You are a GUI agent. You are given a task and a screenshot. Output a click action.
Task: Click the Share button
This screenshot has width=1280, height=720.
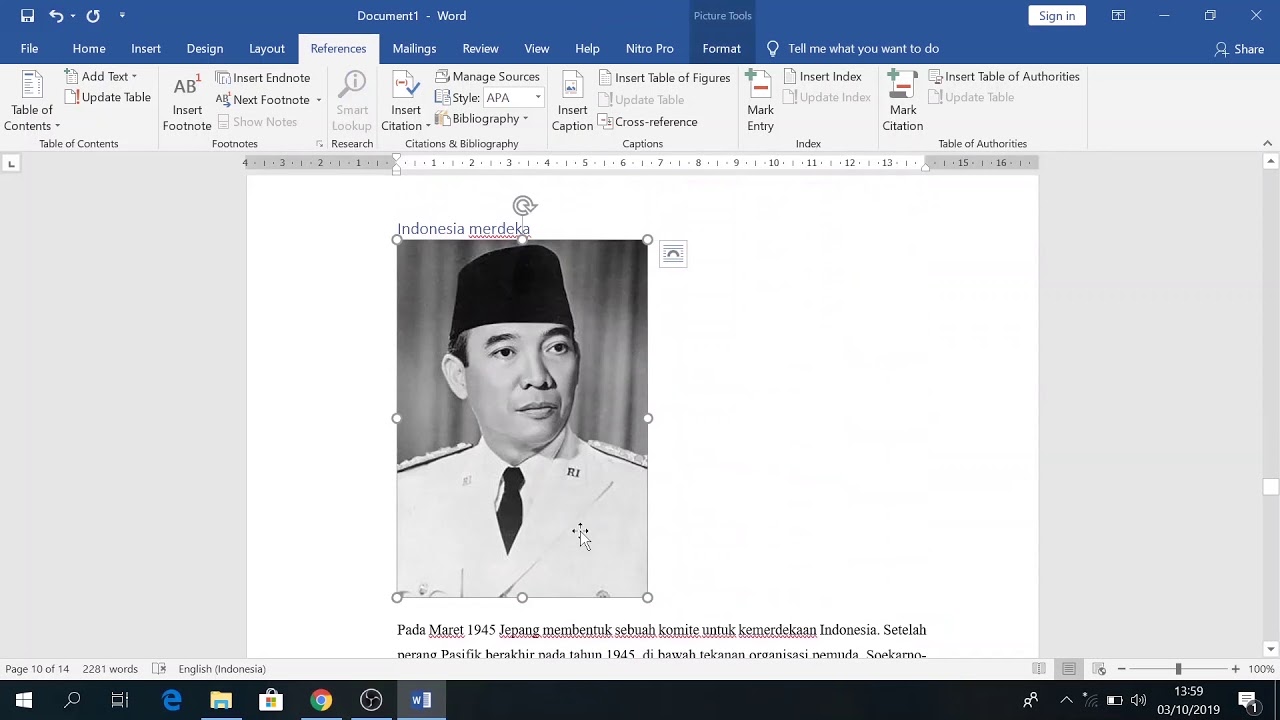click(1239, 49)
